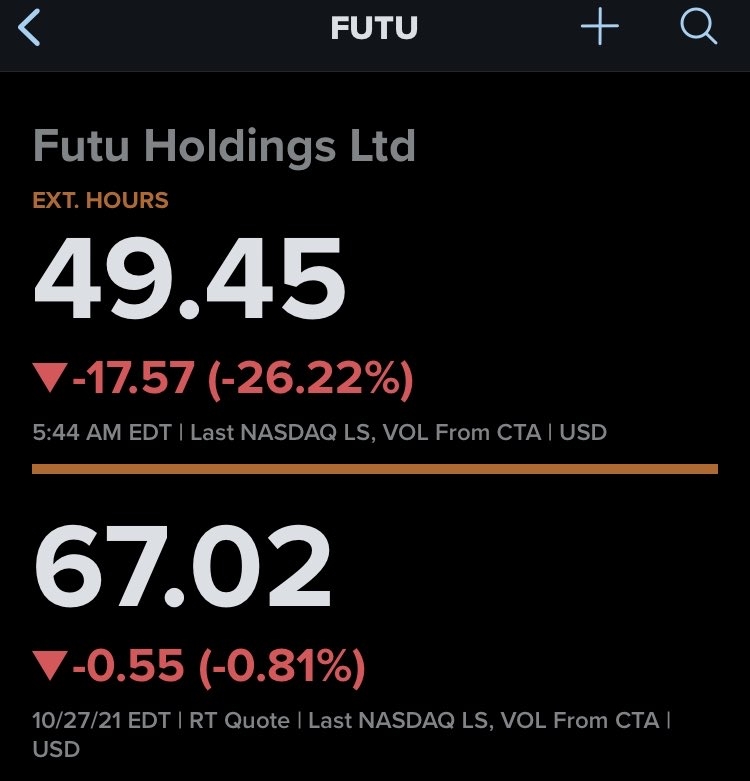Open search with the magnifier icon
The height and width of the screenshot is (781, 750).
click(x=698, y=29)
